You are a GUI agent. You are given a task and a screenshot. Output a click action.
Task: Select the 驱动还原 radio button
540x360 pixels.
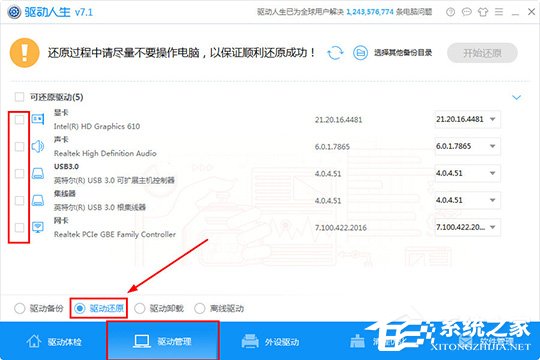point(80,308)
